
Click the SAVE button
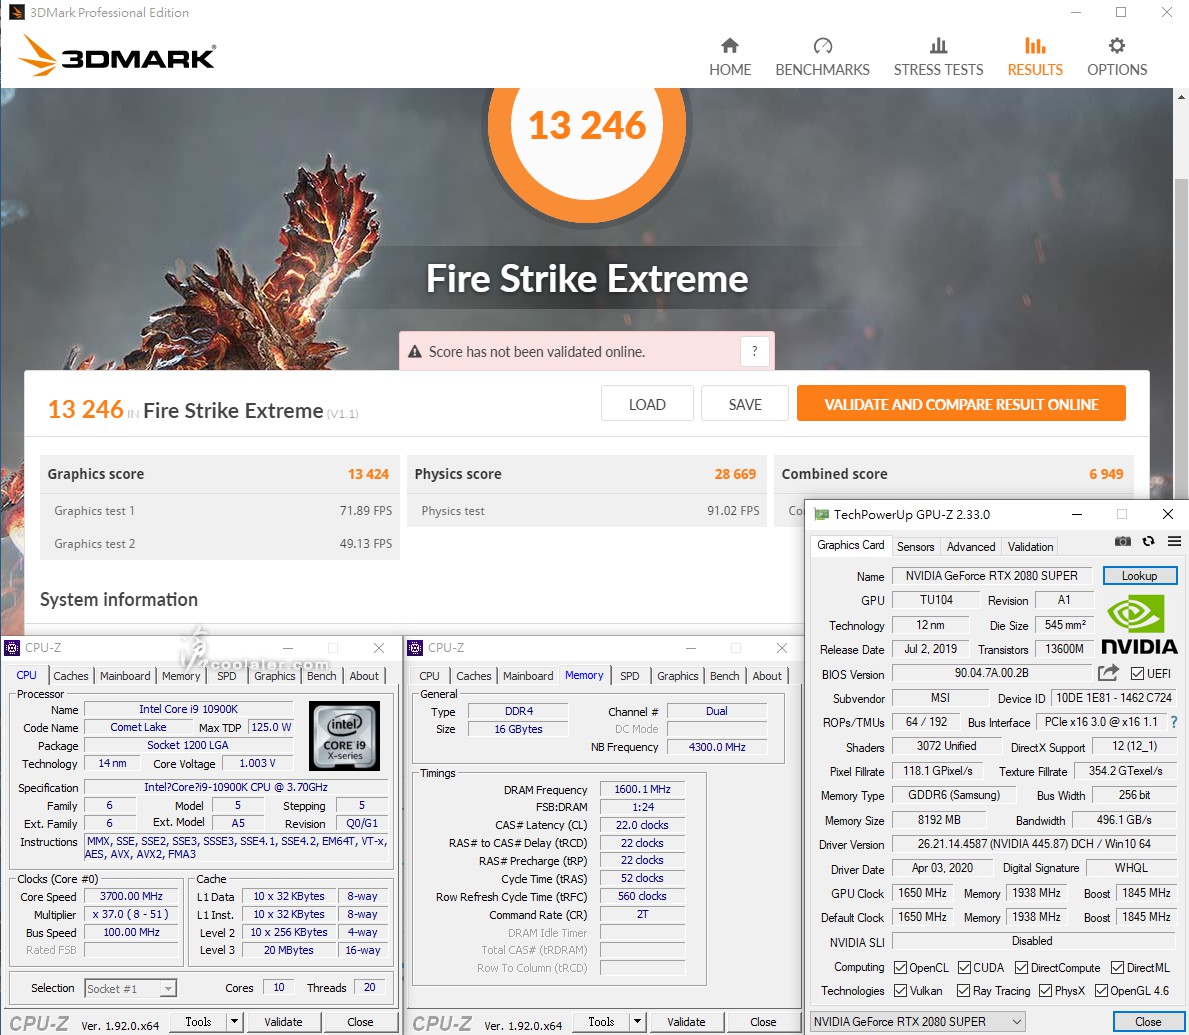tap(745, 404)
